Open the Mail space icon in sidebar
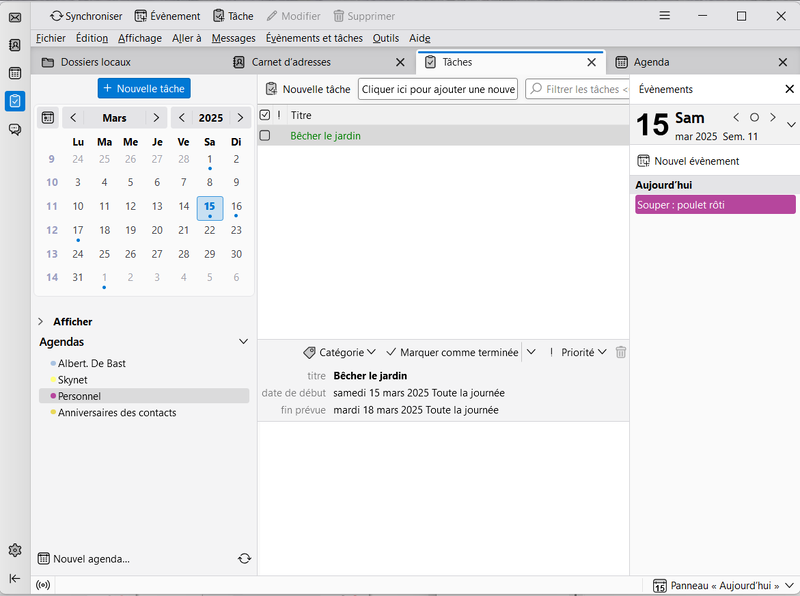This screenshot has width=800, height=596. point(15,18)
